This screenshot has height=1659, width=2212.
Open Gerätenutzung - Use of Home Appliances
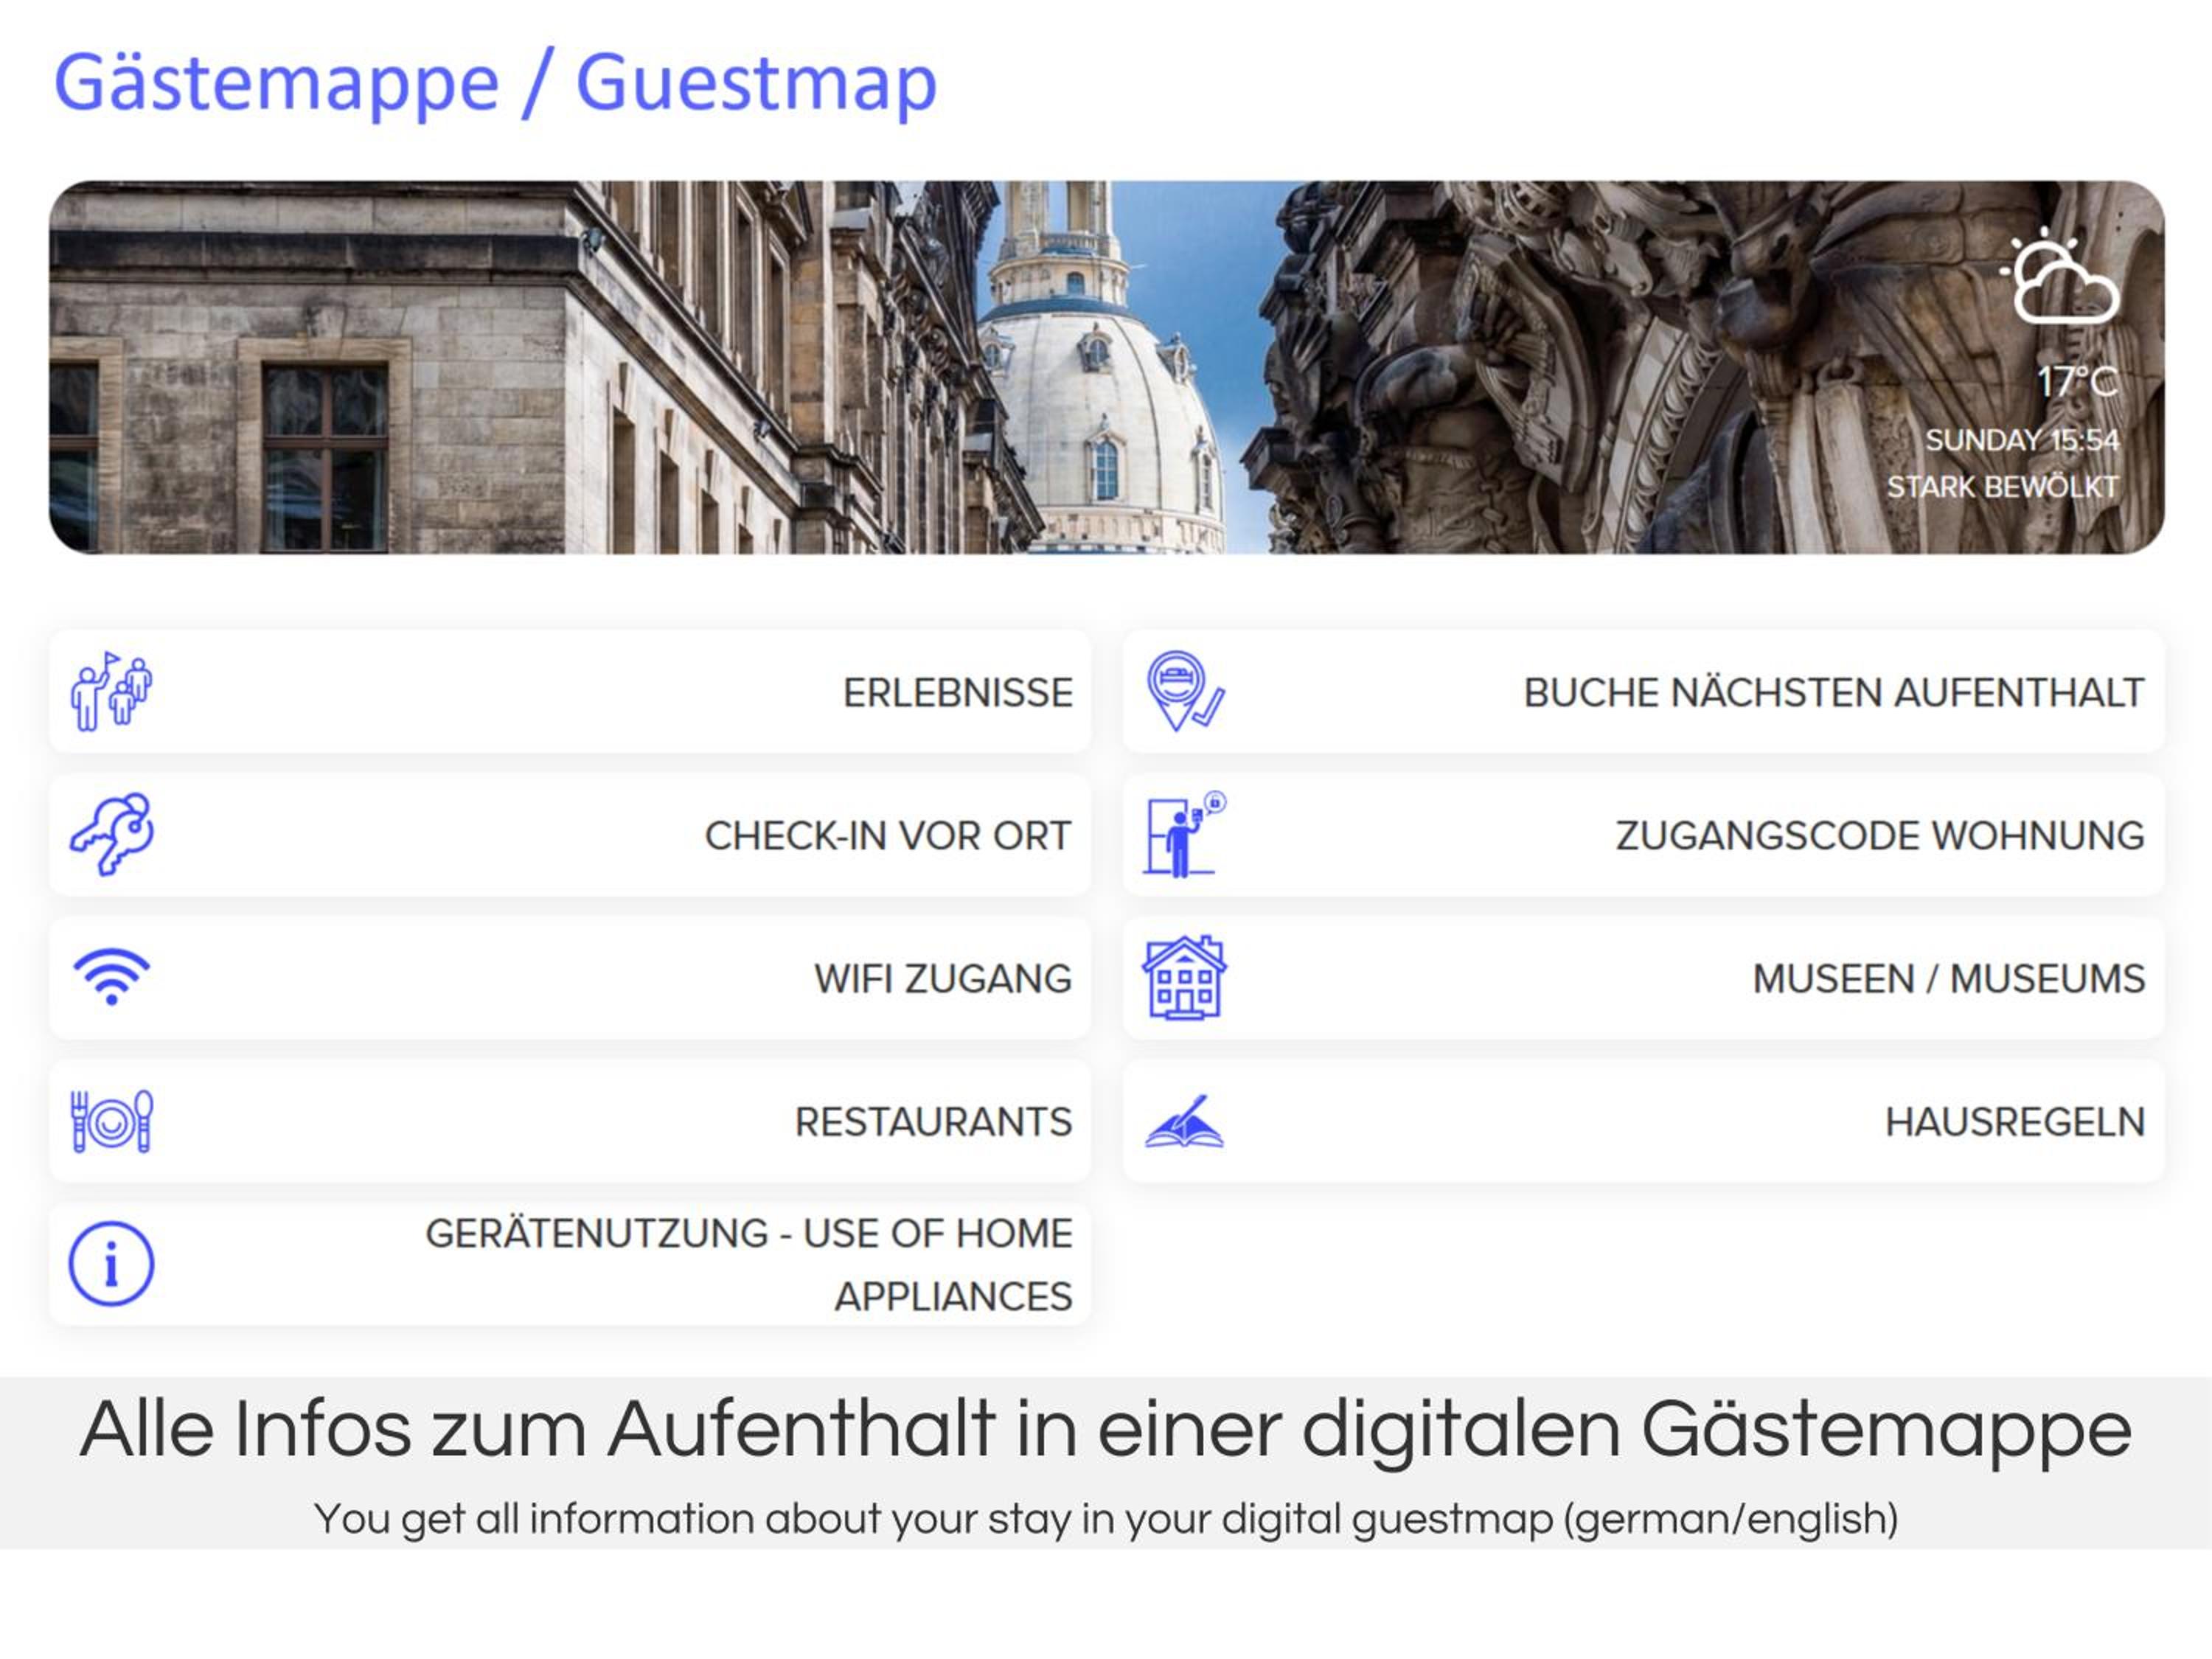coord(570,1264)
